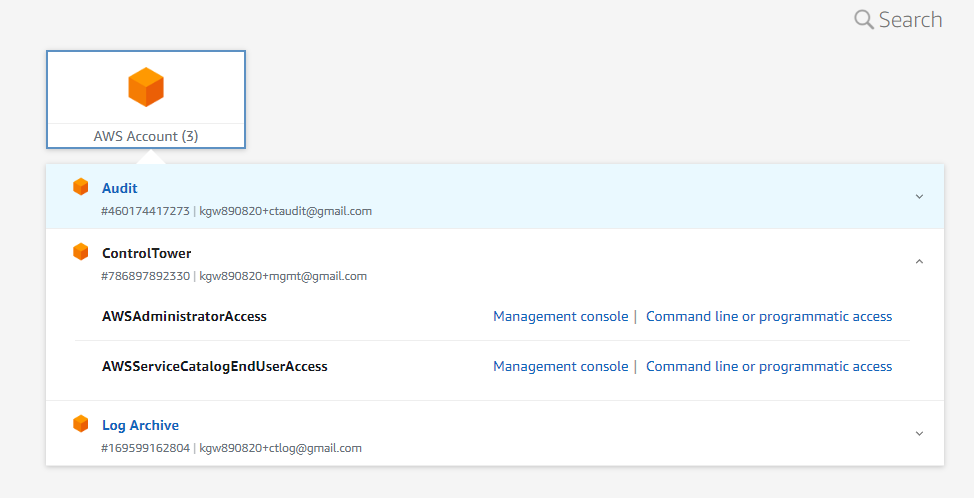974x498 pixels.
Task: Open Management console for AWSAdministratorAccess
Action: [560, 317]
